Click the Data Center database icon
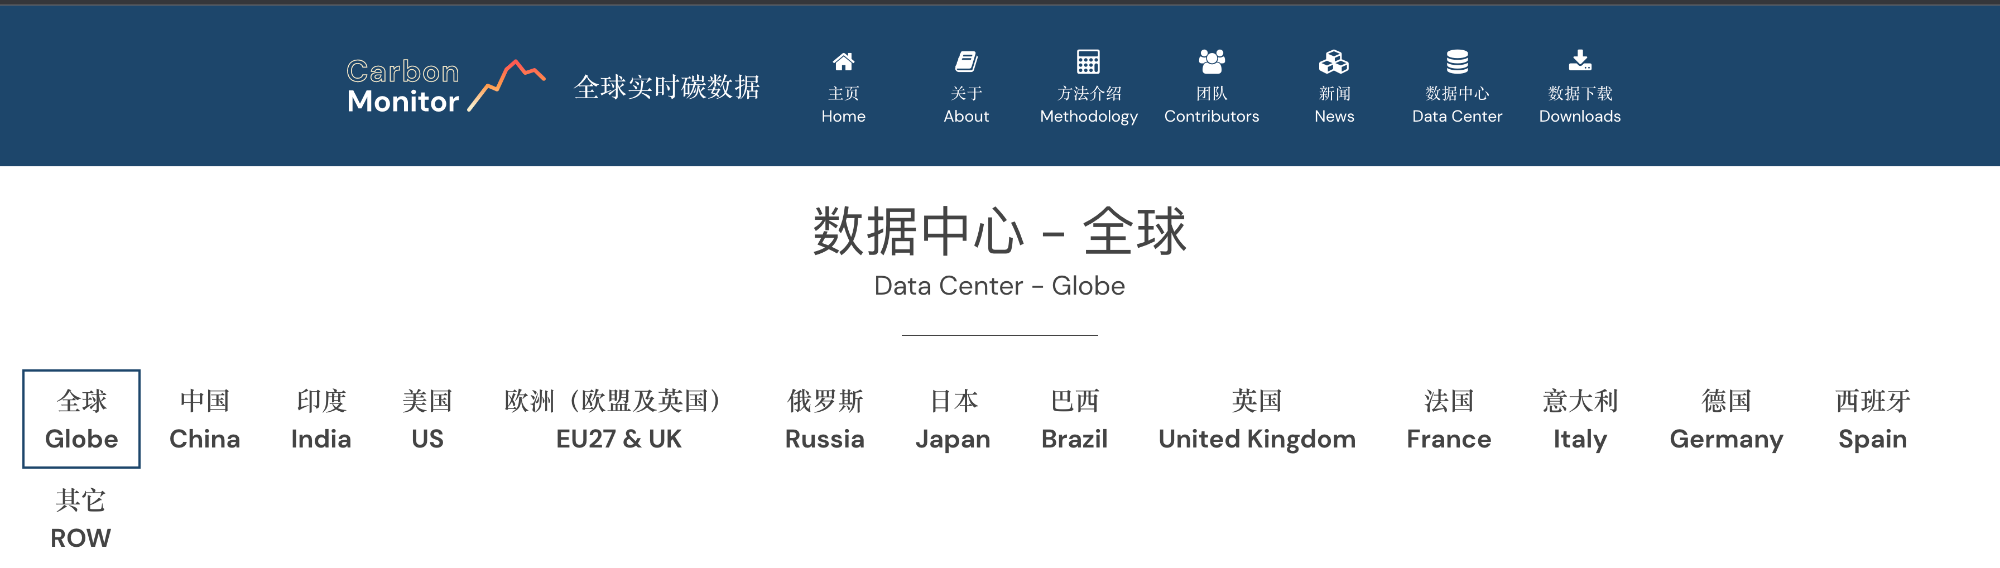 pyautogui.click(x=1457, y=62)
